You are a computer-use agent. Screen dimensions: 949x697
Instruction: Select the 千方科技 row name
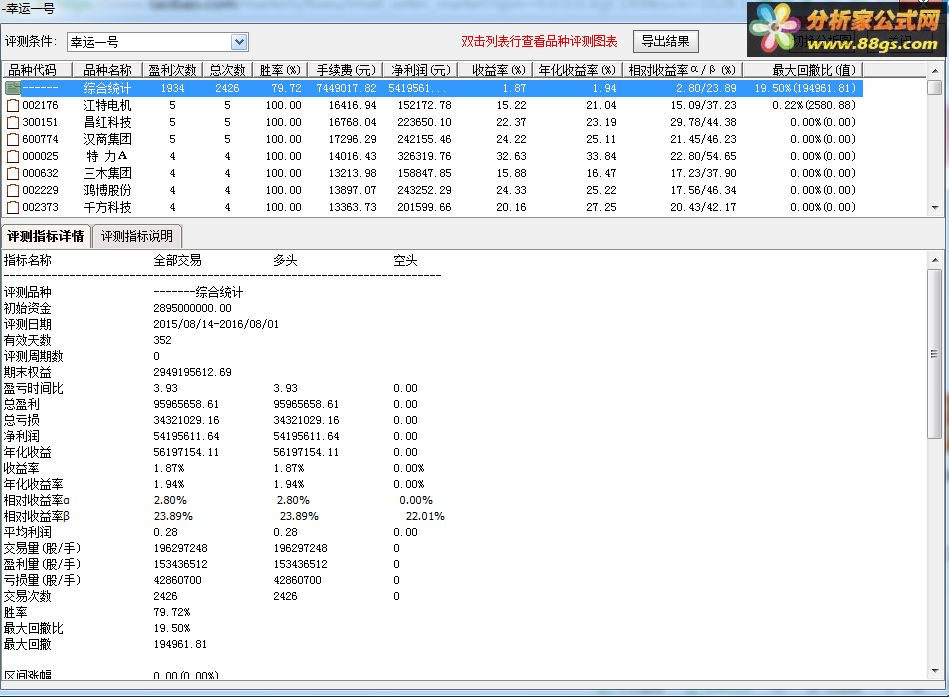tap(107, 207)
